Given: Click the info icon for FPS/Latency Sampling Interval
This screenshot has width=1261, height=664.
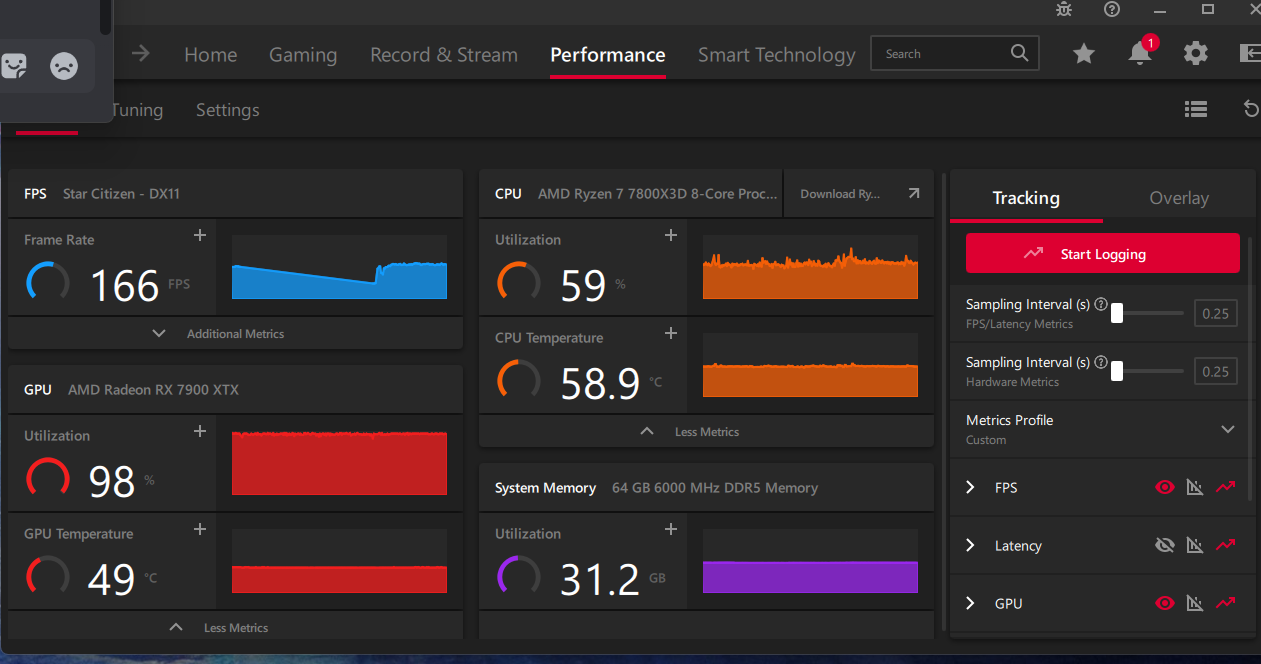Looking at the screenshot, I should tap(1101, 304).
